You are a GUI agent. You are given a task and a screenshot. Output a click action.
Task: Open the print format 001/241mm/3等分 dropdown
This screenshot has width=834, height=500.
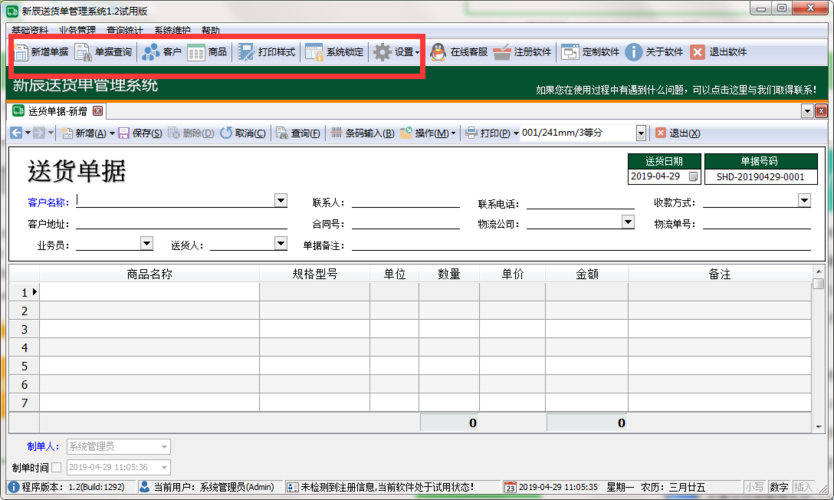(x=640, y=133)
